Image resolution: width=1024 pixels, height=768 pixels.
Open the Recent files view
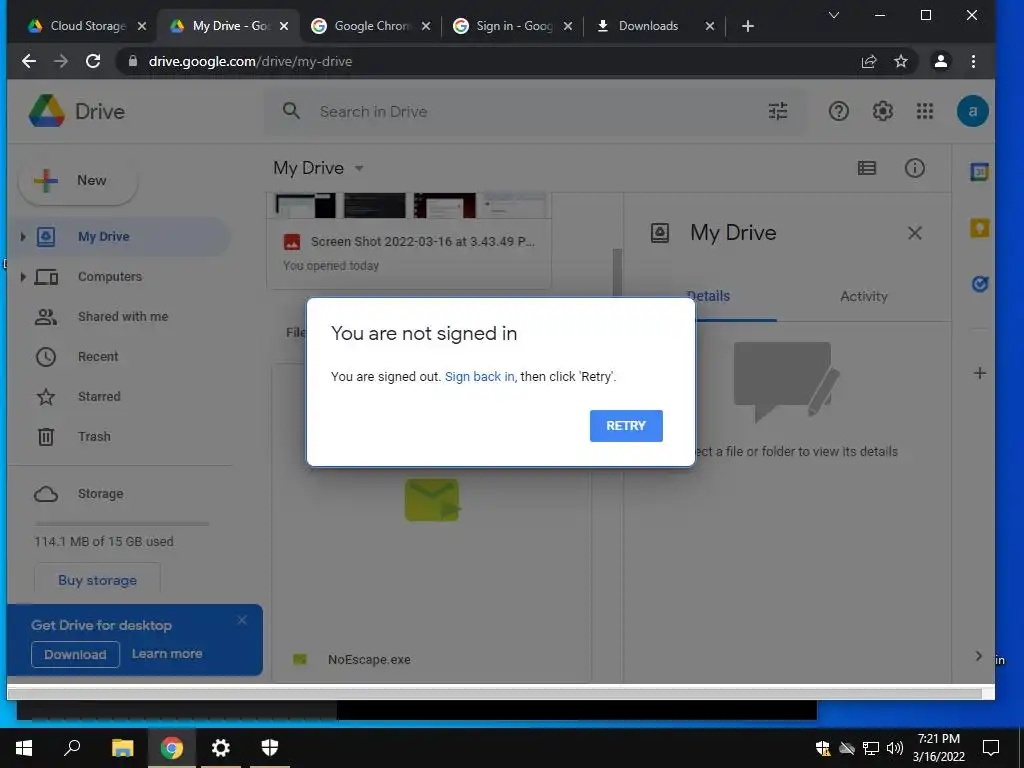pyautogui.click(x=98, y=357)
